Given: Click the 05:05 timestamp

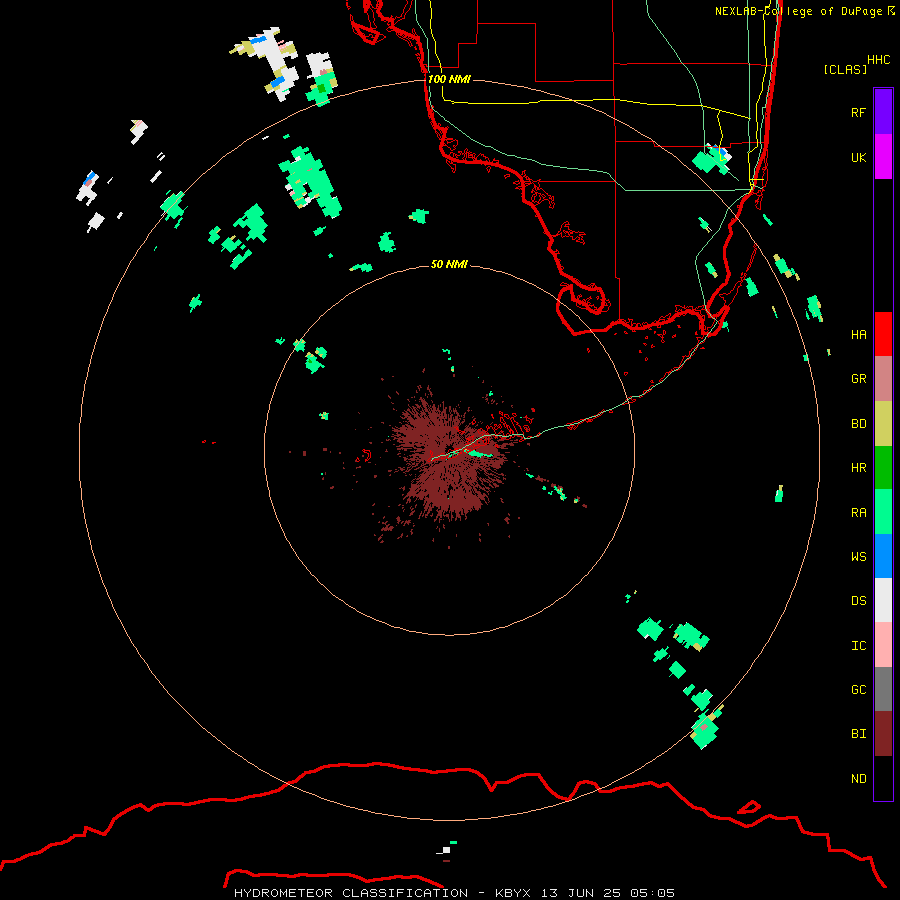Looking at the screenshot, I should click(652, 893).
